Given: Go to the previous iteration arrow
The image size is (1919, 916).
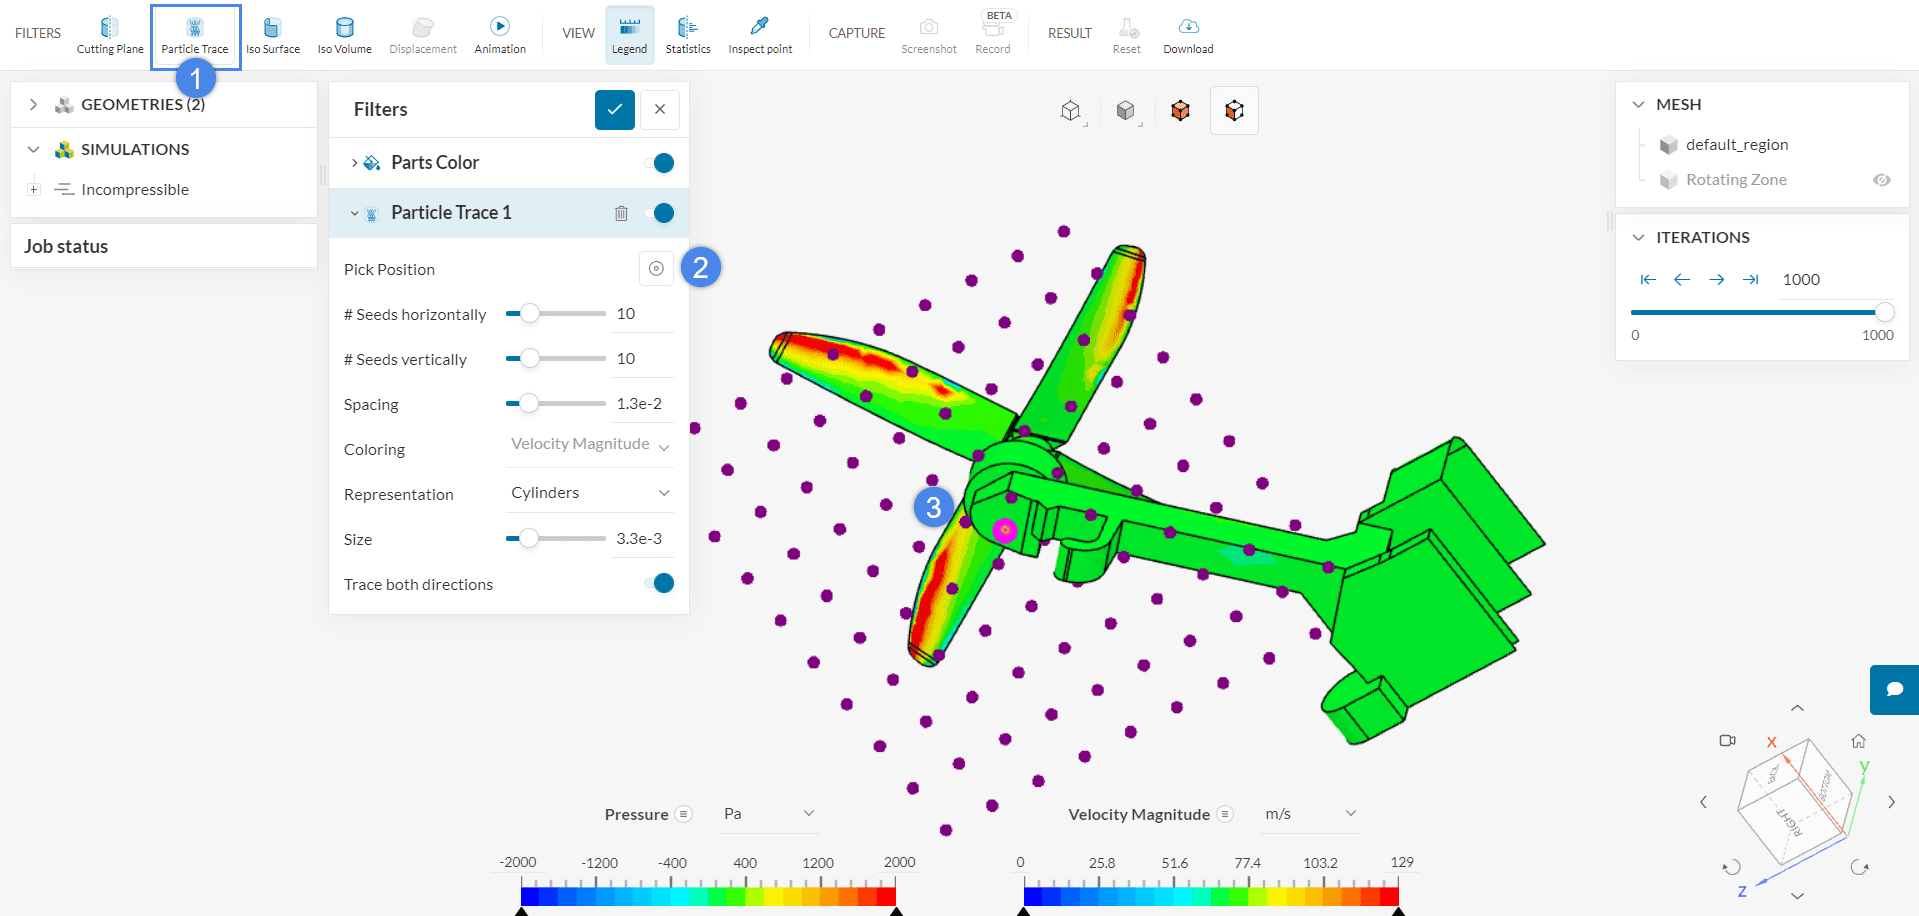Looking at the screenshot, I should 1682,279.
